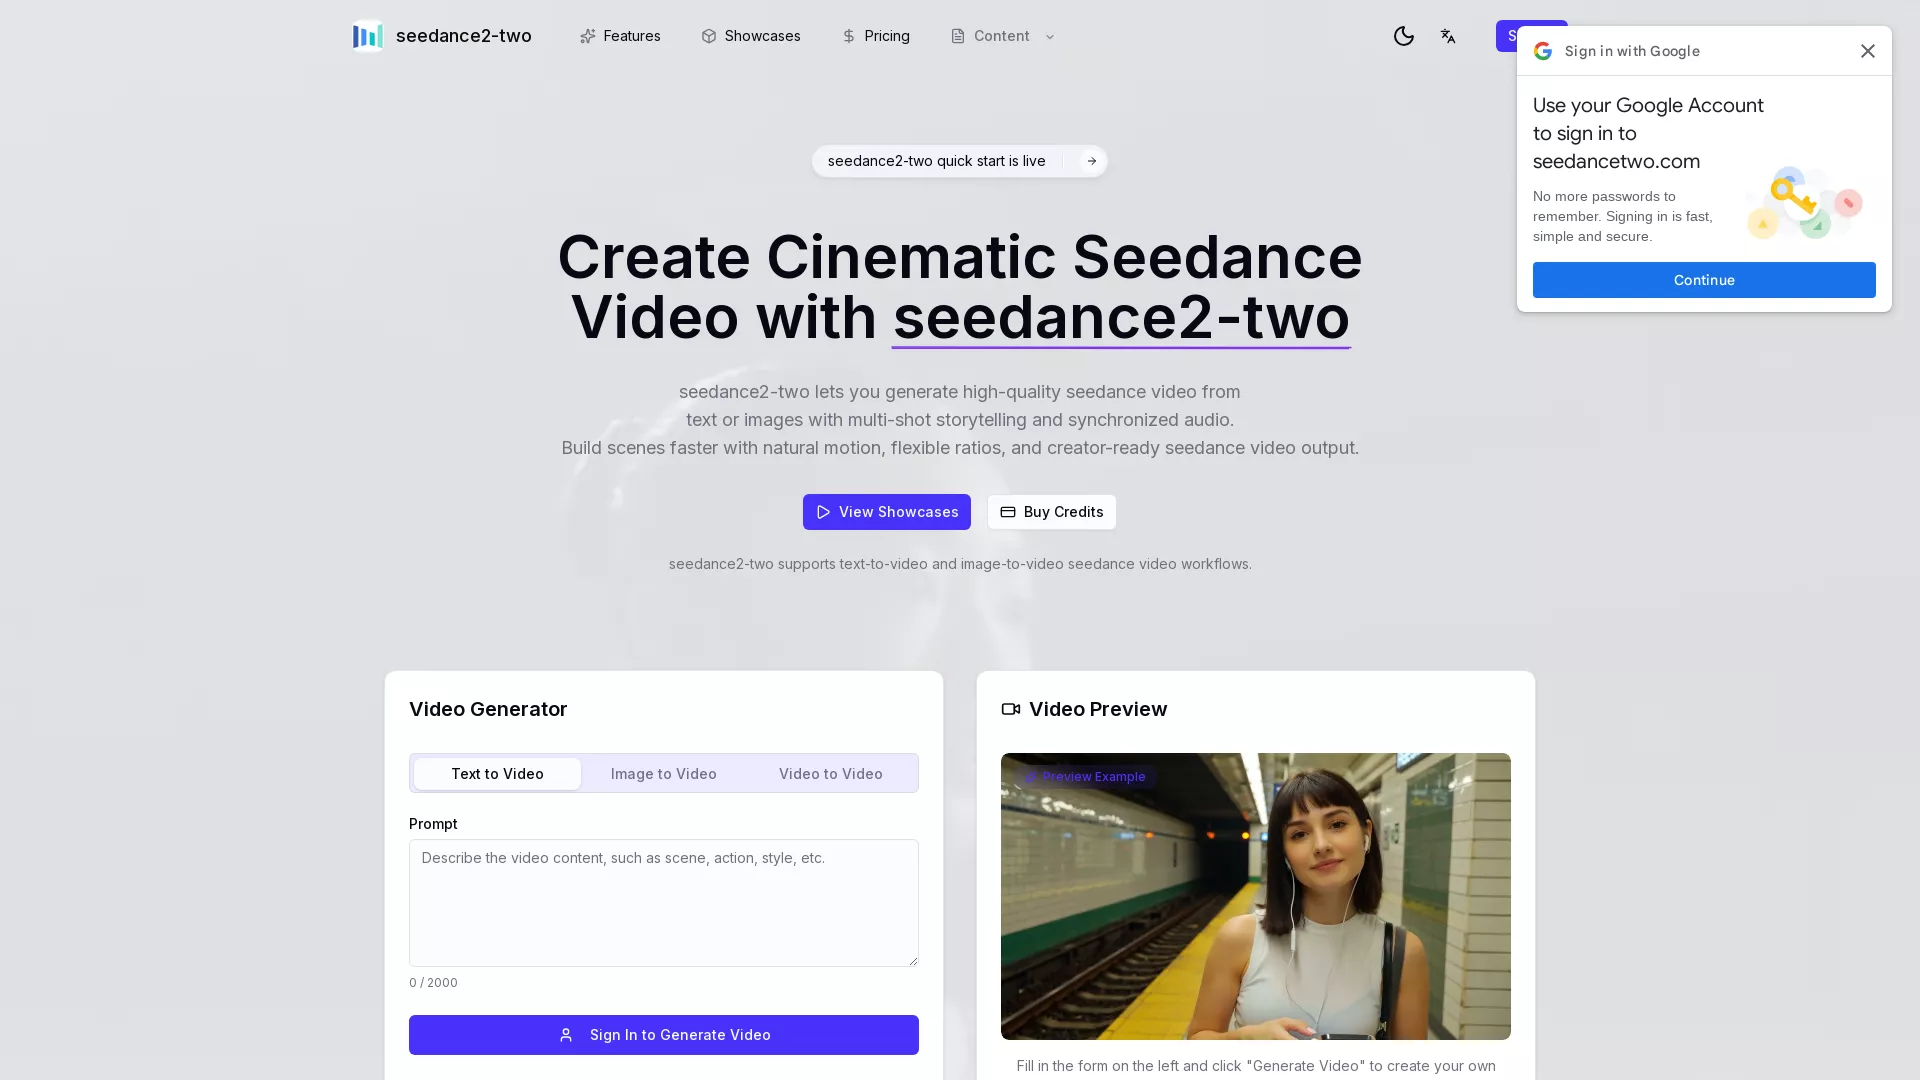Expand the Content dropdown menu

pyautogui.click(x=1001, y=36)
